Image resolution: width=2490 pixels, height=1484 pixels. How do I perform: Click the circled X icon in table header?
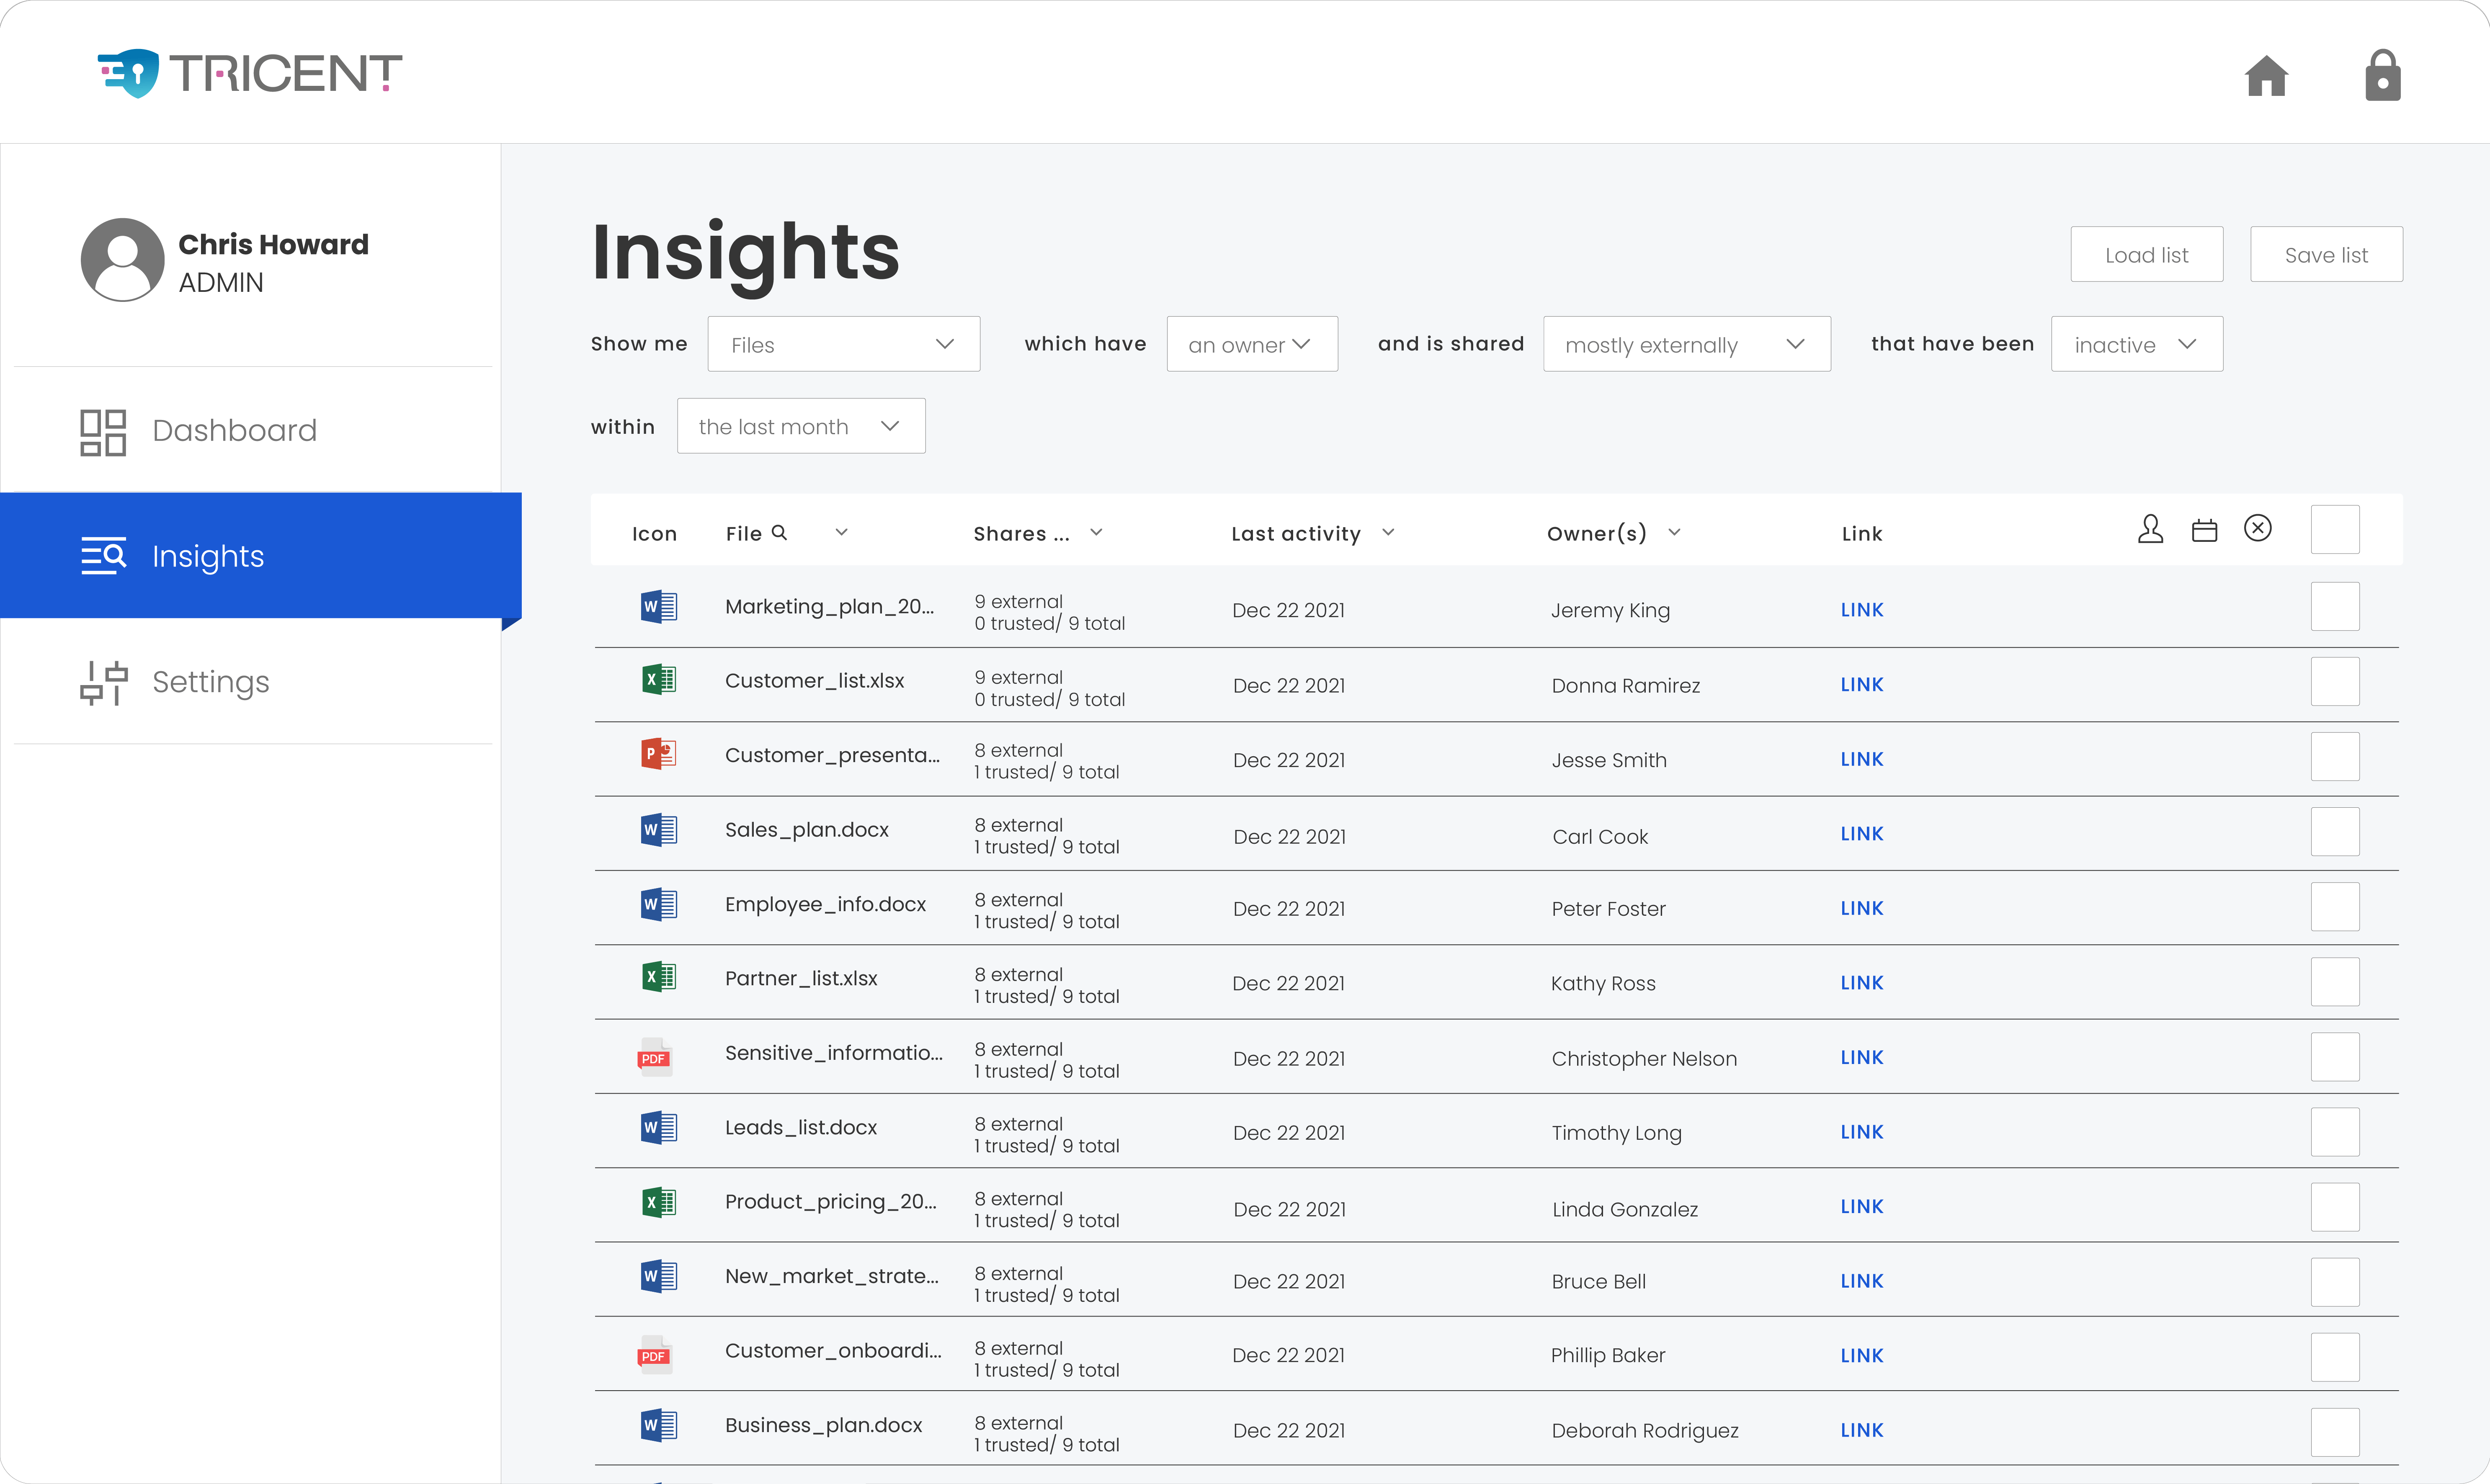[2257, 528]
